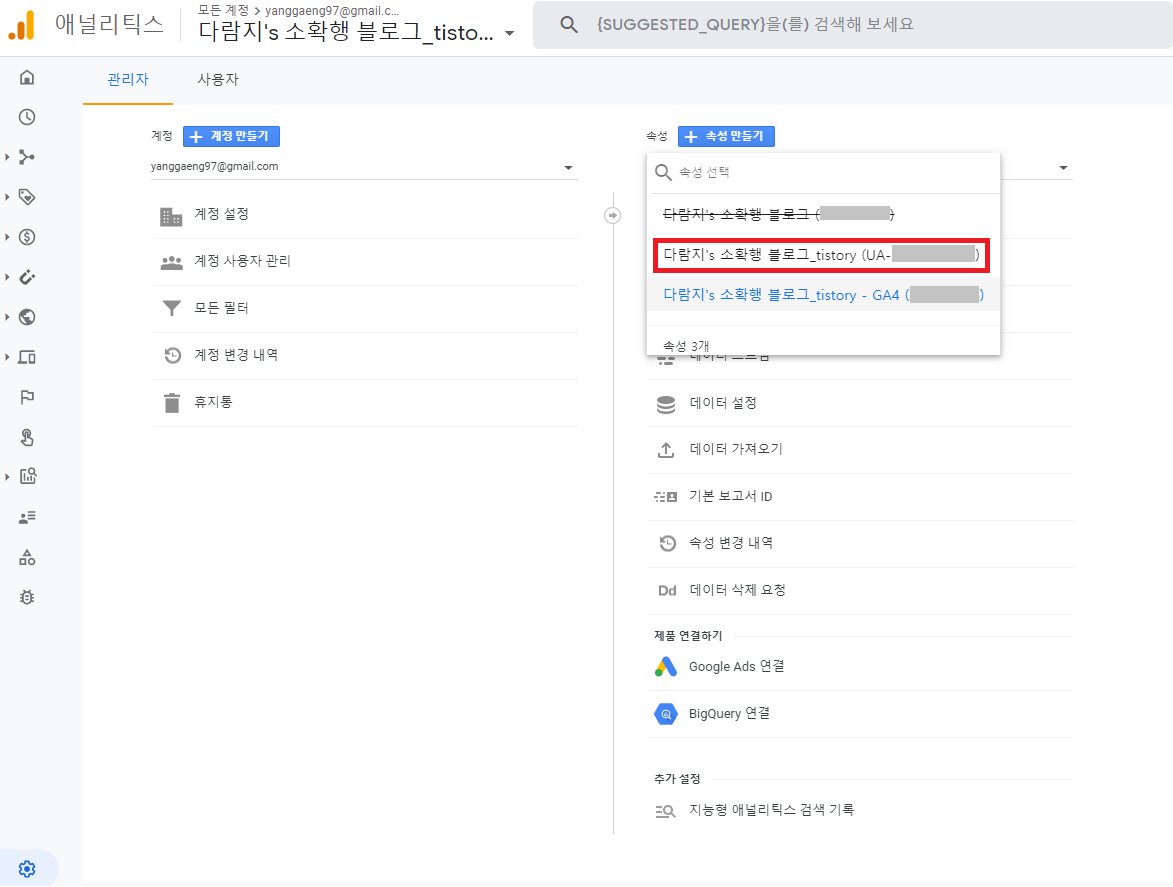The width and height of the screenshot is (1173, 887).
Task: Click the funnel icon beside 모든 필터
Action: (172, 308)
